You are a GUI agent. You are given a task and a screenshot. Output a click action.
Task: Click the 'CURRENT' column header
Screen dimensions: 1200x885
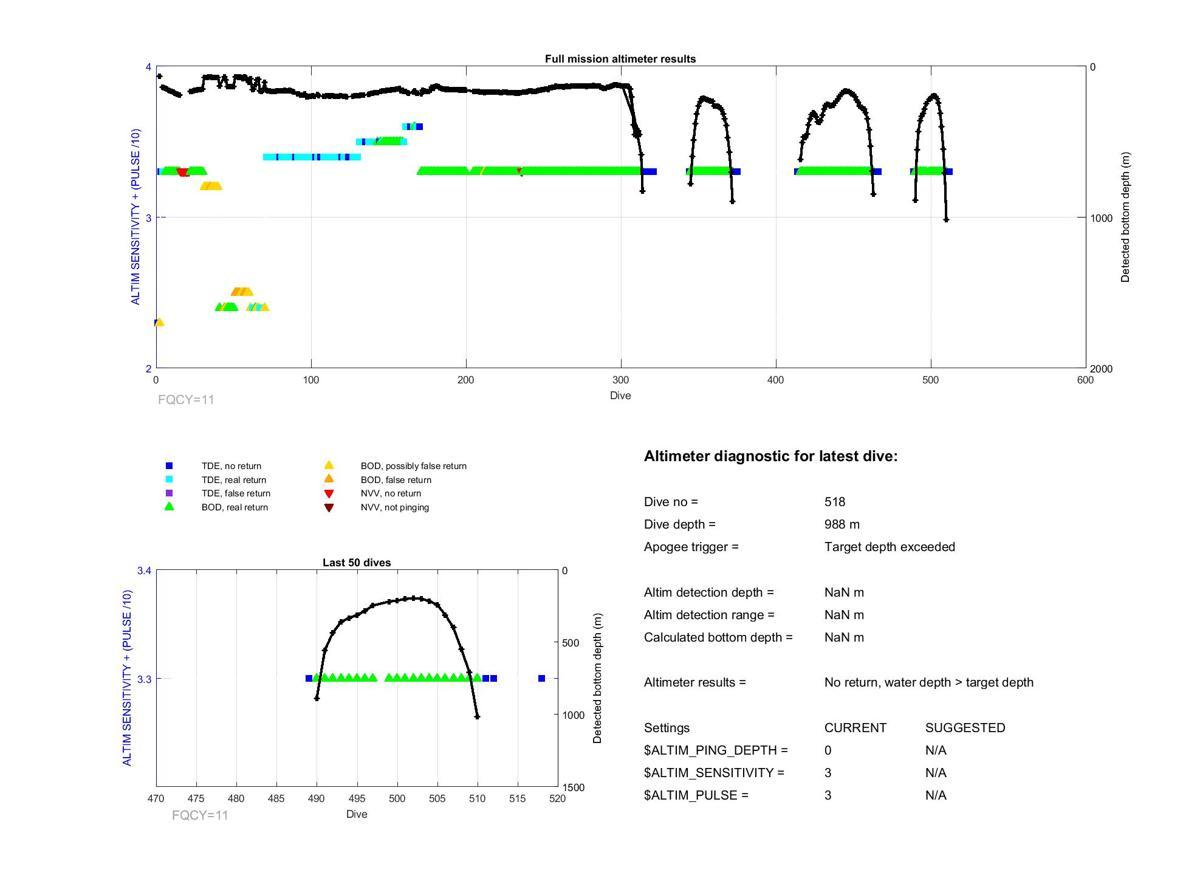pos(855,728)
